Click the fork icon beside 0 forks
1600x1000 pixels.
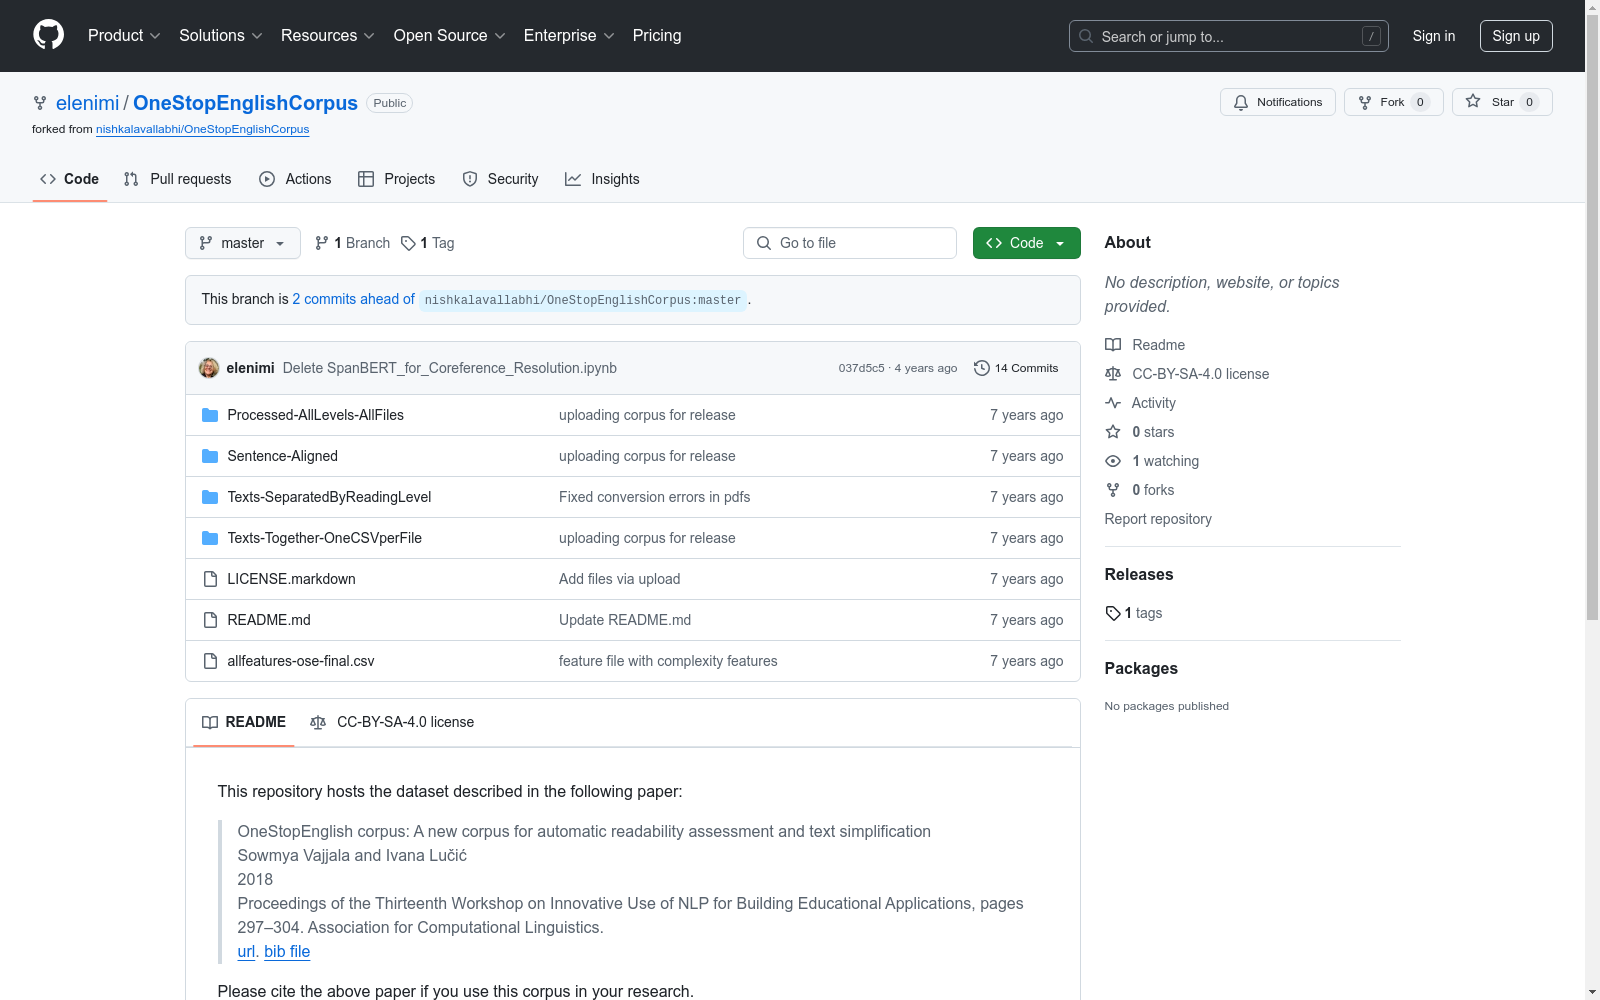1113,490
